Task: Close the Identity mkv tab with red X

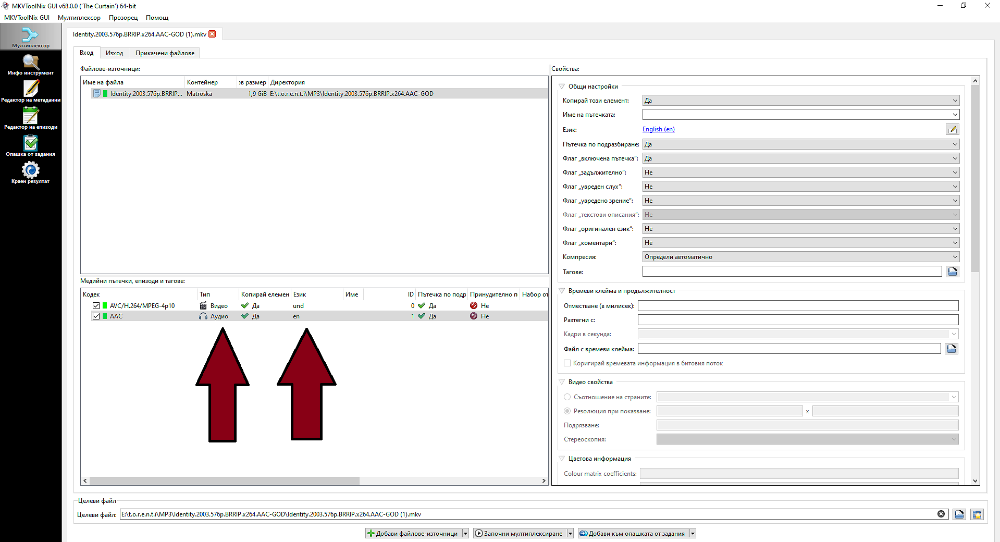Action: coord(212,34)
